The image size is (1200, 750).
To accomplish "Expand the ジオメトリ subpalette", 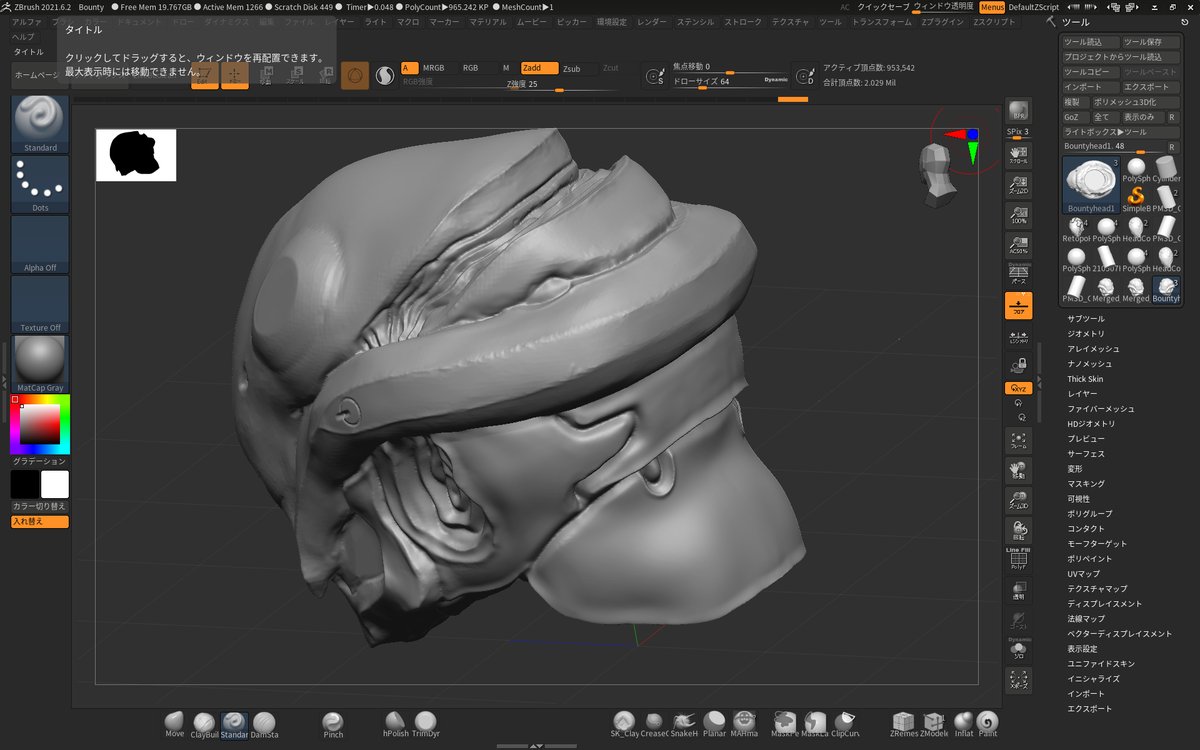I will coord(1086,334).
